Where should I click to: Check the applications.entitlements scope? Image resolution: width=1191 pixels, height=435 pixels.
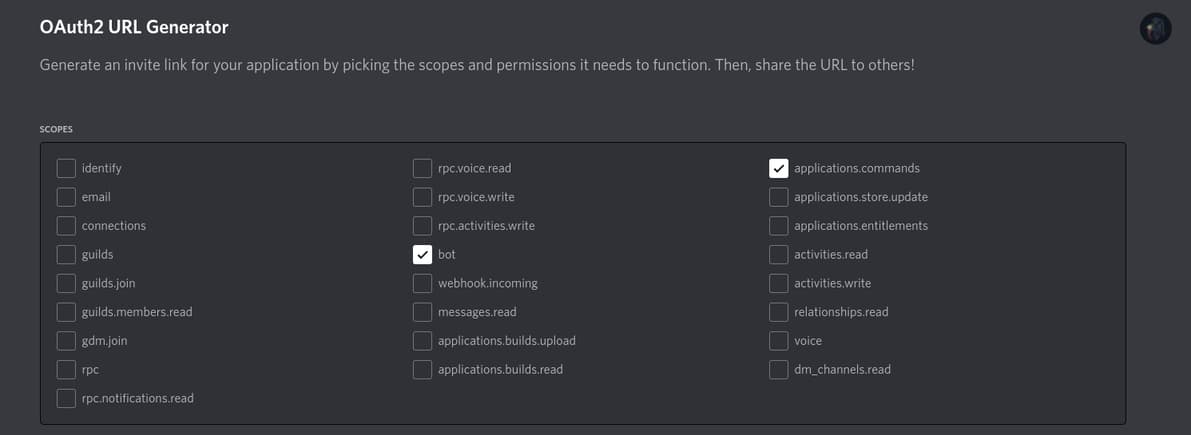pyautogui.click(x=778, y=226)
